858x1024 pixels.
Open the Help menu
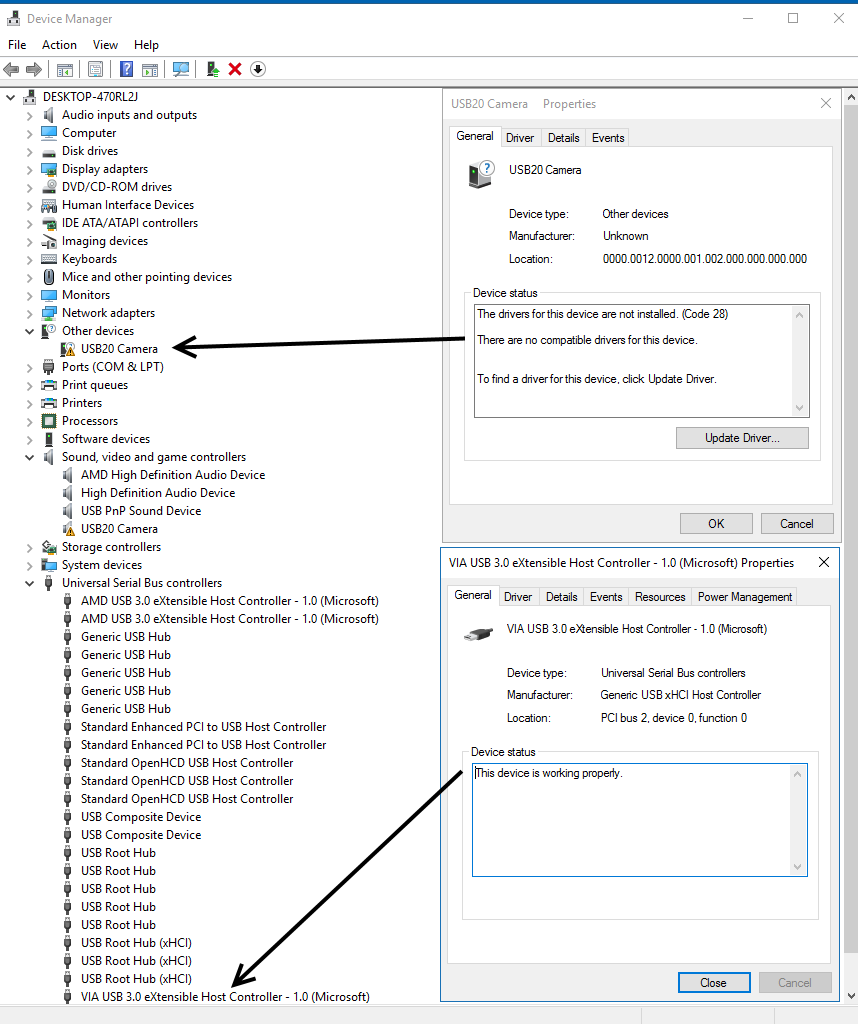(146, 44)
